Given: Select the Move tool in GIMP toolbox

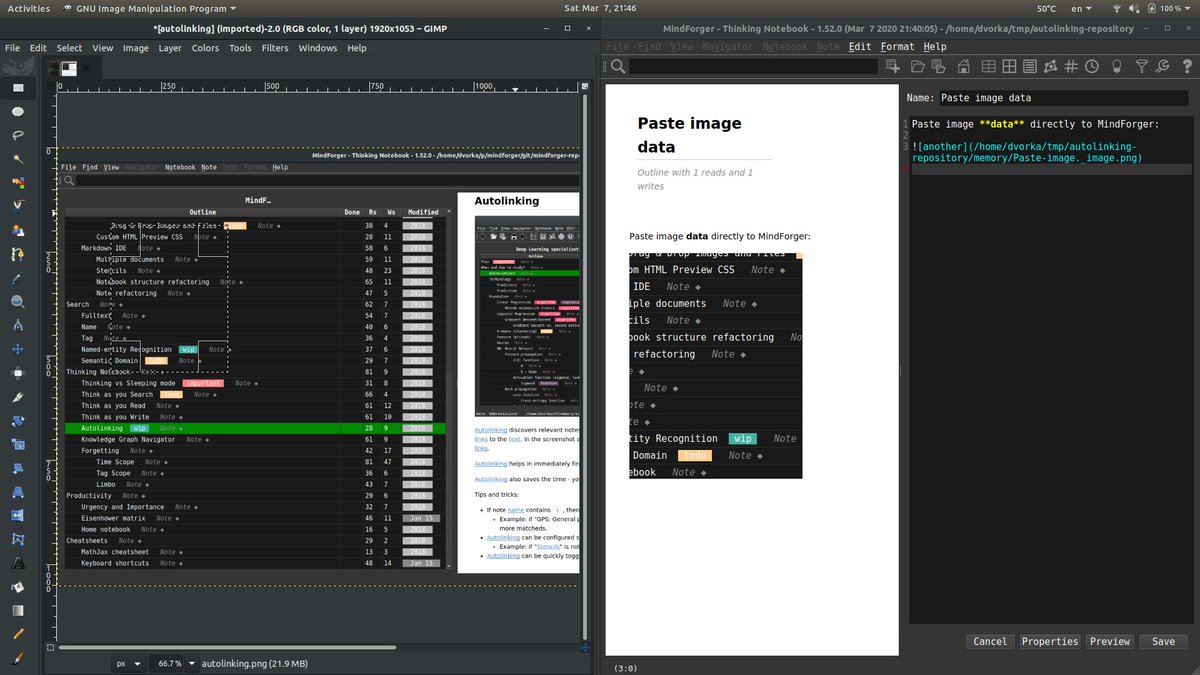Looking at the screenshot, I should [x=17, y=349].
